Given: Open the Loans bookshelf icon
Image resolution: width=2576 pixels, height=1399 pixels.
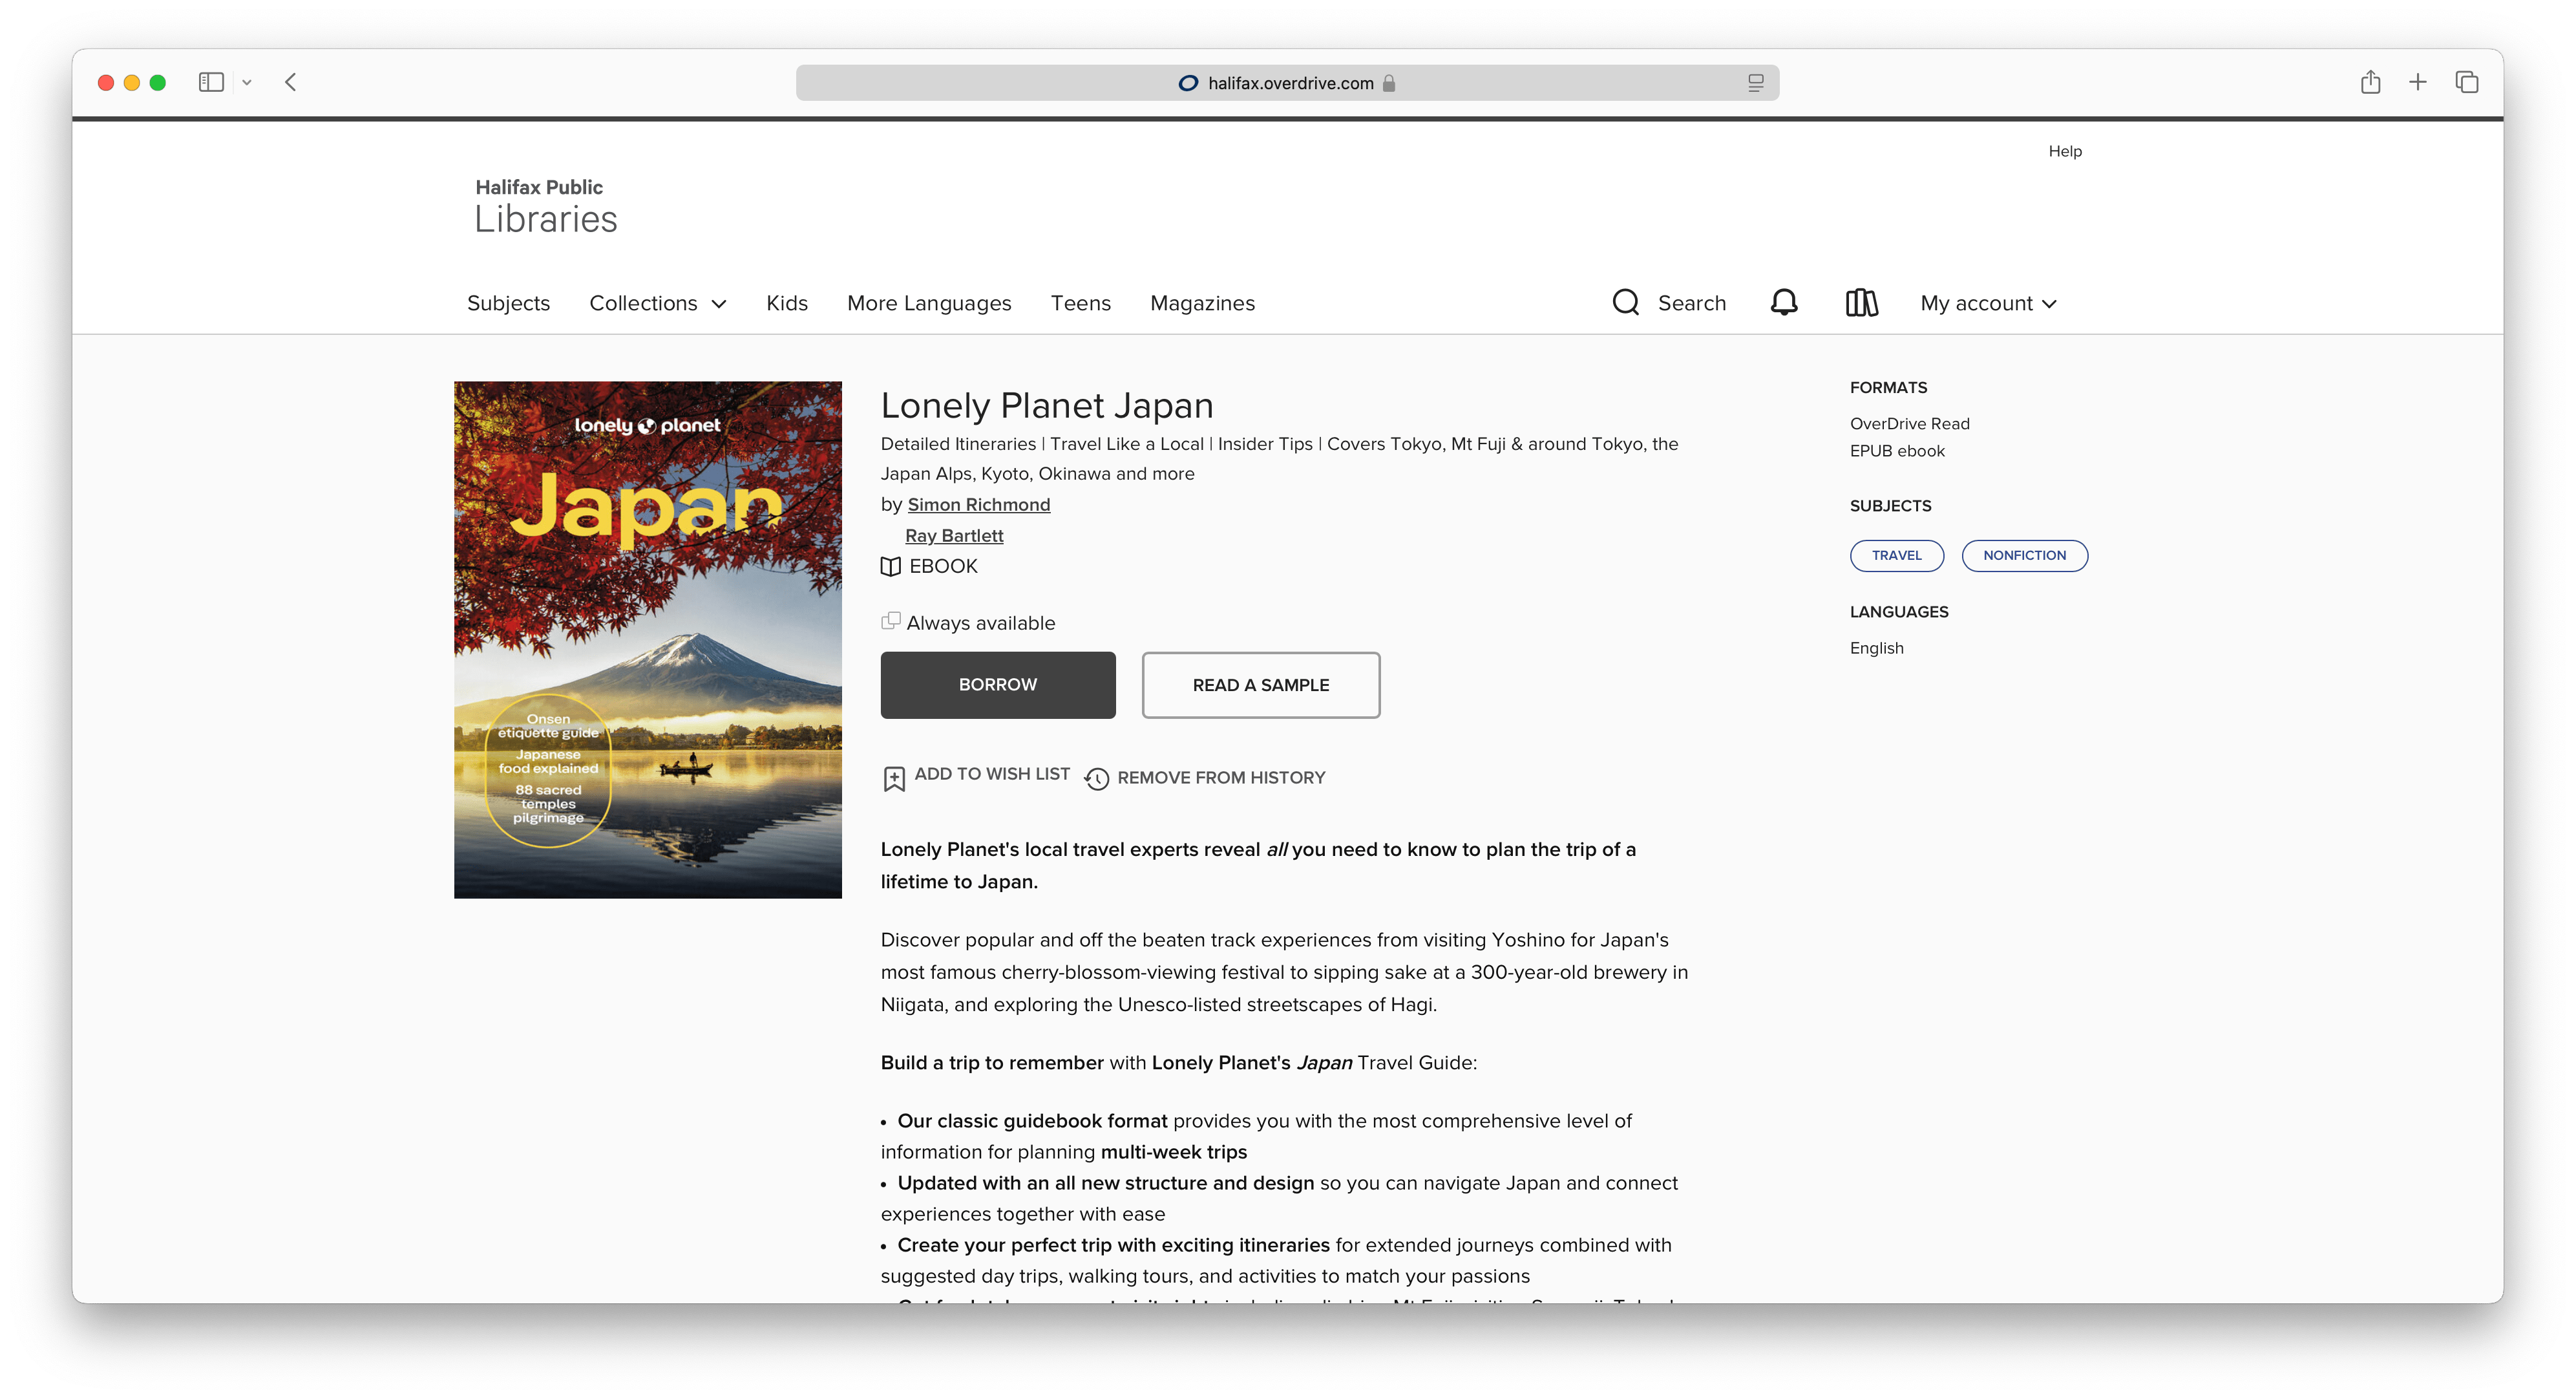Looking at the screenshot, I should (x=1861, y=302).
